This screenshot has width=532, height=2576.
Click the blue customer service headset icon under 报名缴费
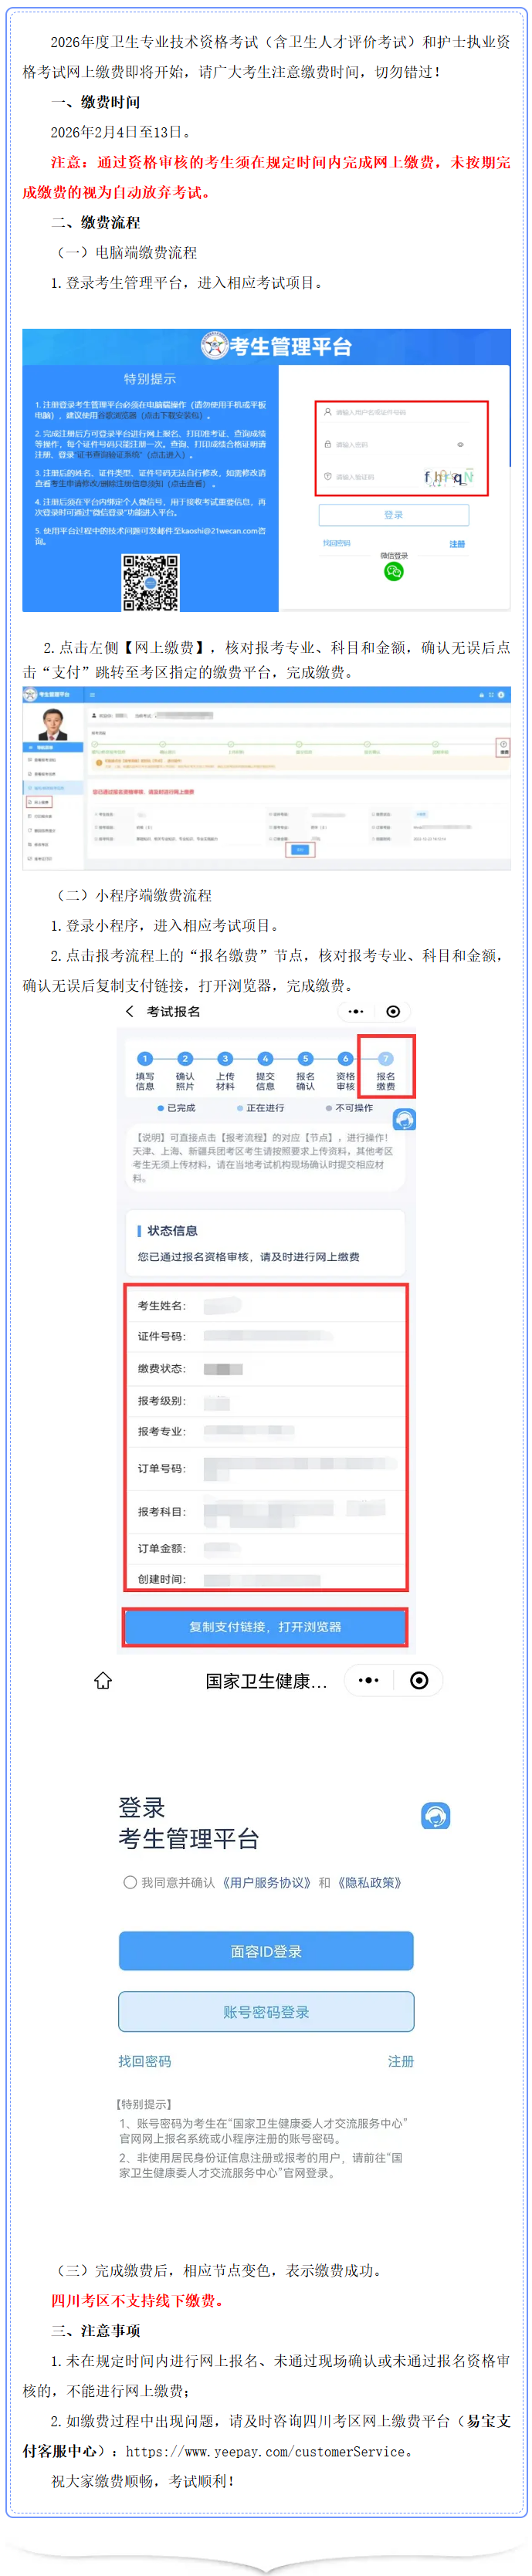(403, 1119)
